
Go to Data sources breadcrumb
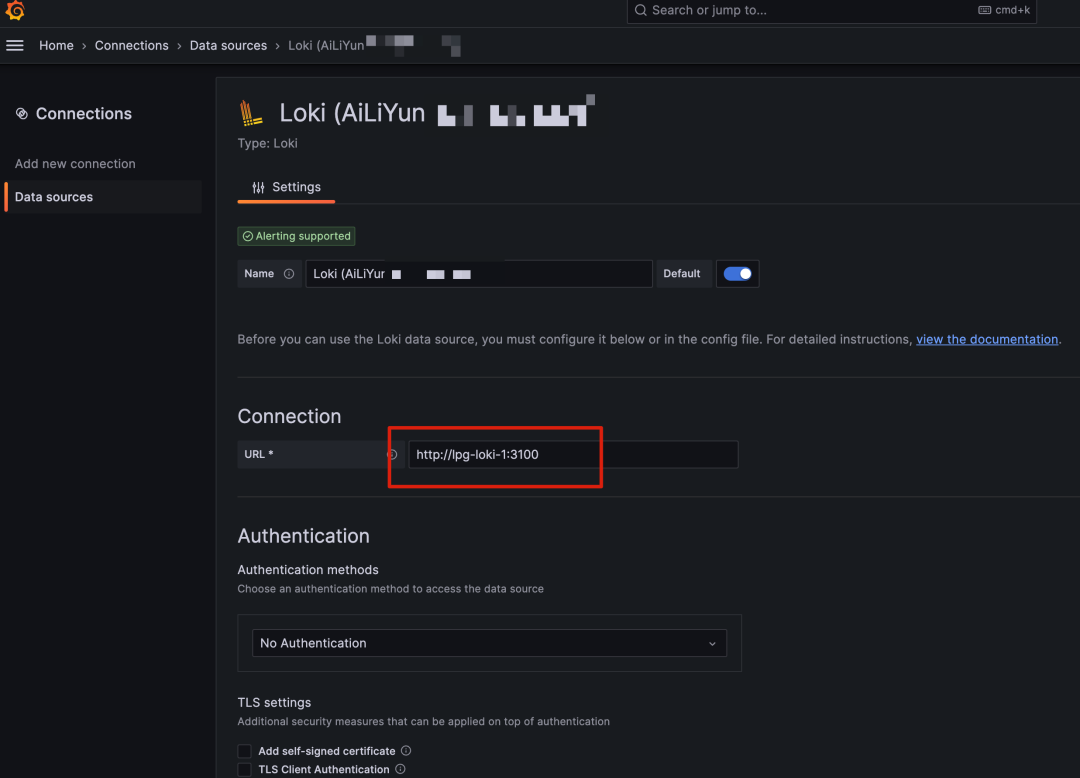point(228,45)
